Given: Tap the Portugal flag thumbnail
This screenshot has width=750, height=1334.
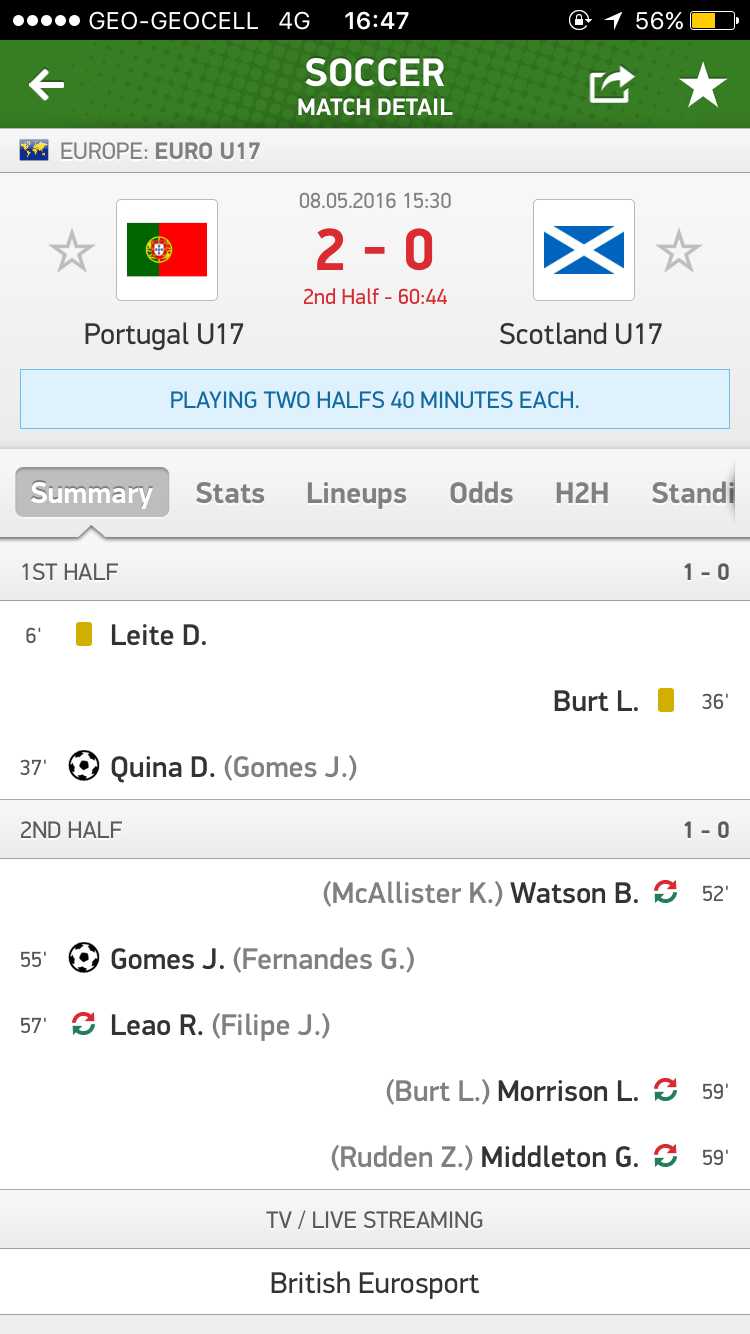Looking at the screenshot, I should [x=167, y=250].
